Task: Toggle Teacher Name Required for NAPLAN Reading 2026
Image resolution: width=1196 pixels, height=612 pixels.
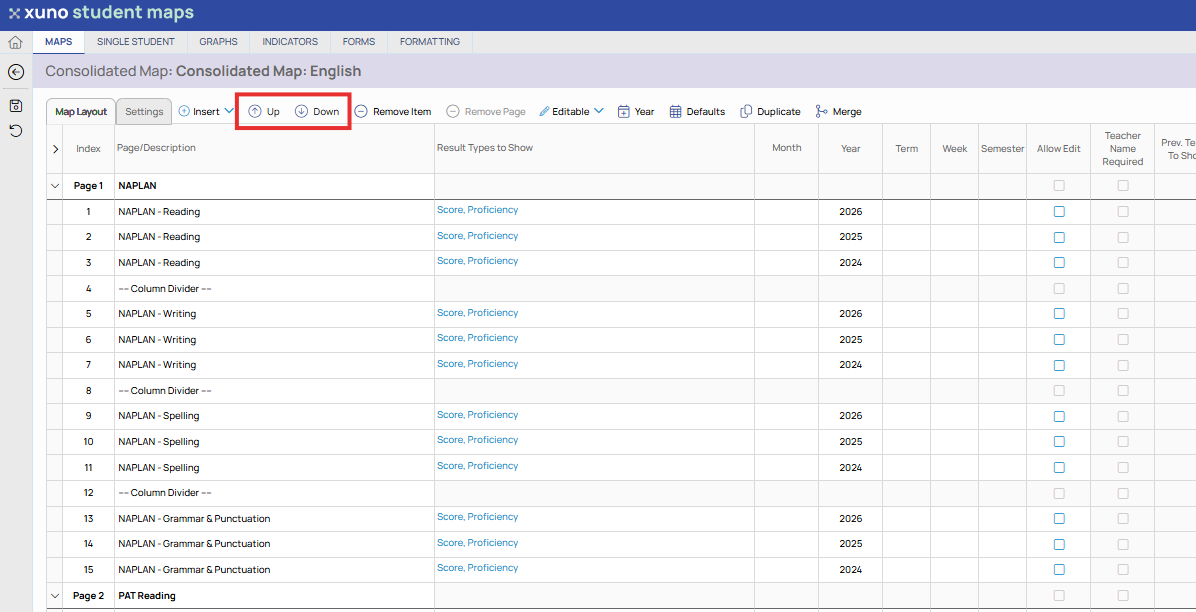Action: pyautogui.click(x=1123, y=212)
